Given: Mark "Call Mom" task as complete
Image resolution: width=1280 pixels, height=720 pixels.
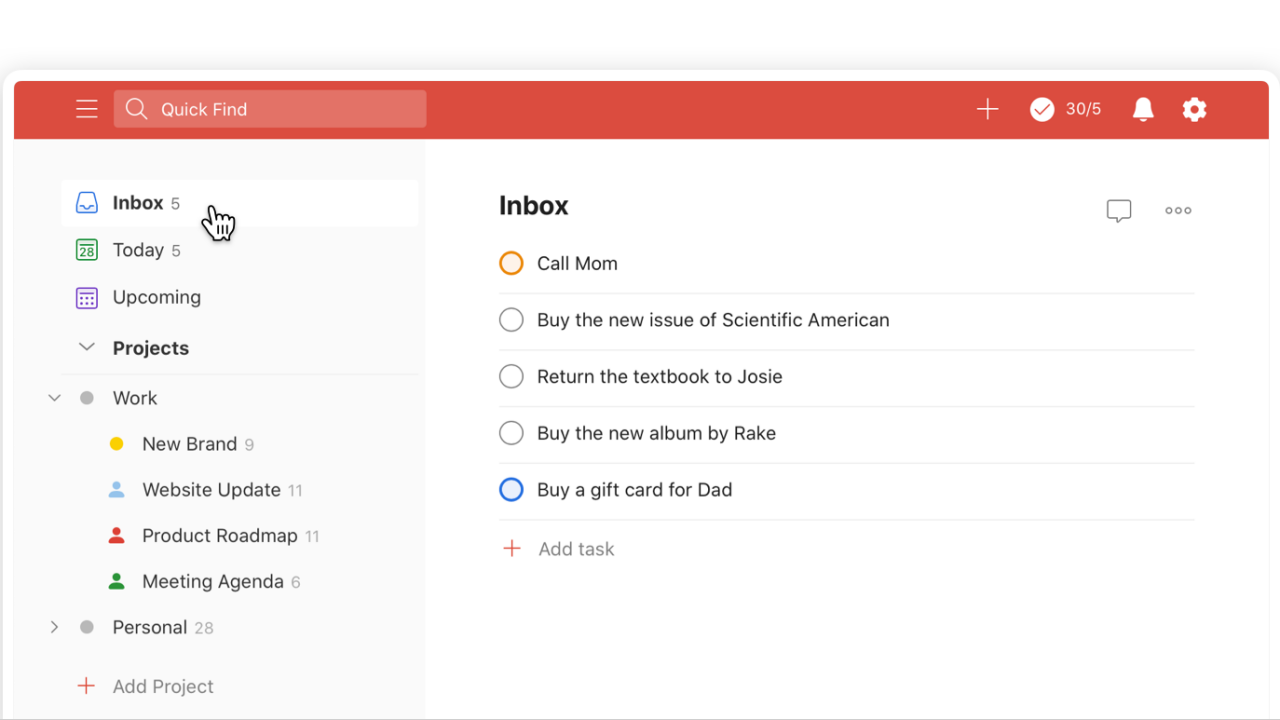Looking at the screenshot, I should point(511,263).
